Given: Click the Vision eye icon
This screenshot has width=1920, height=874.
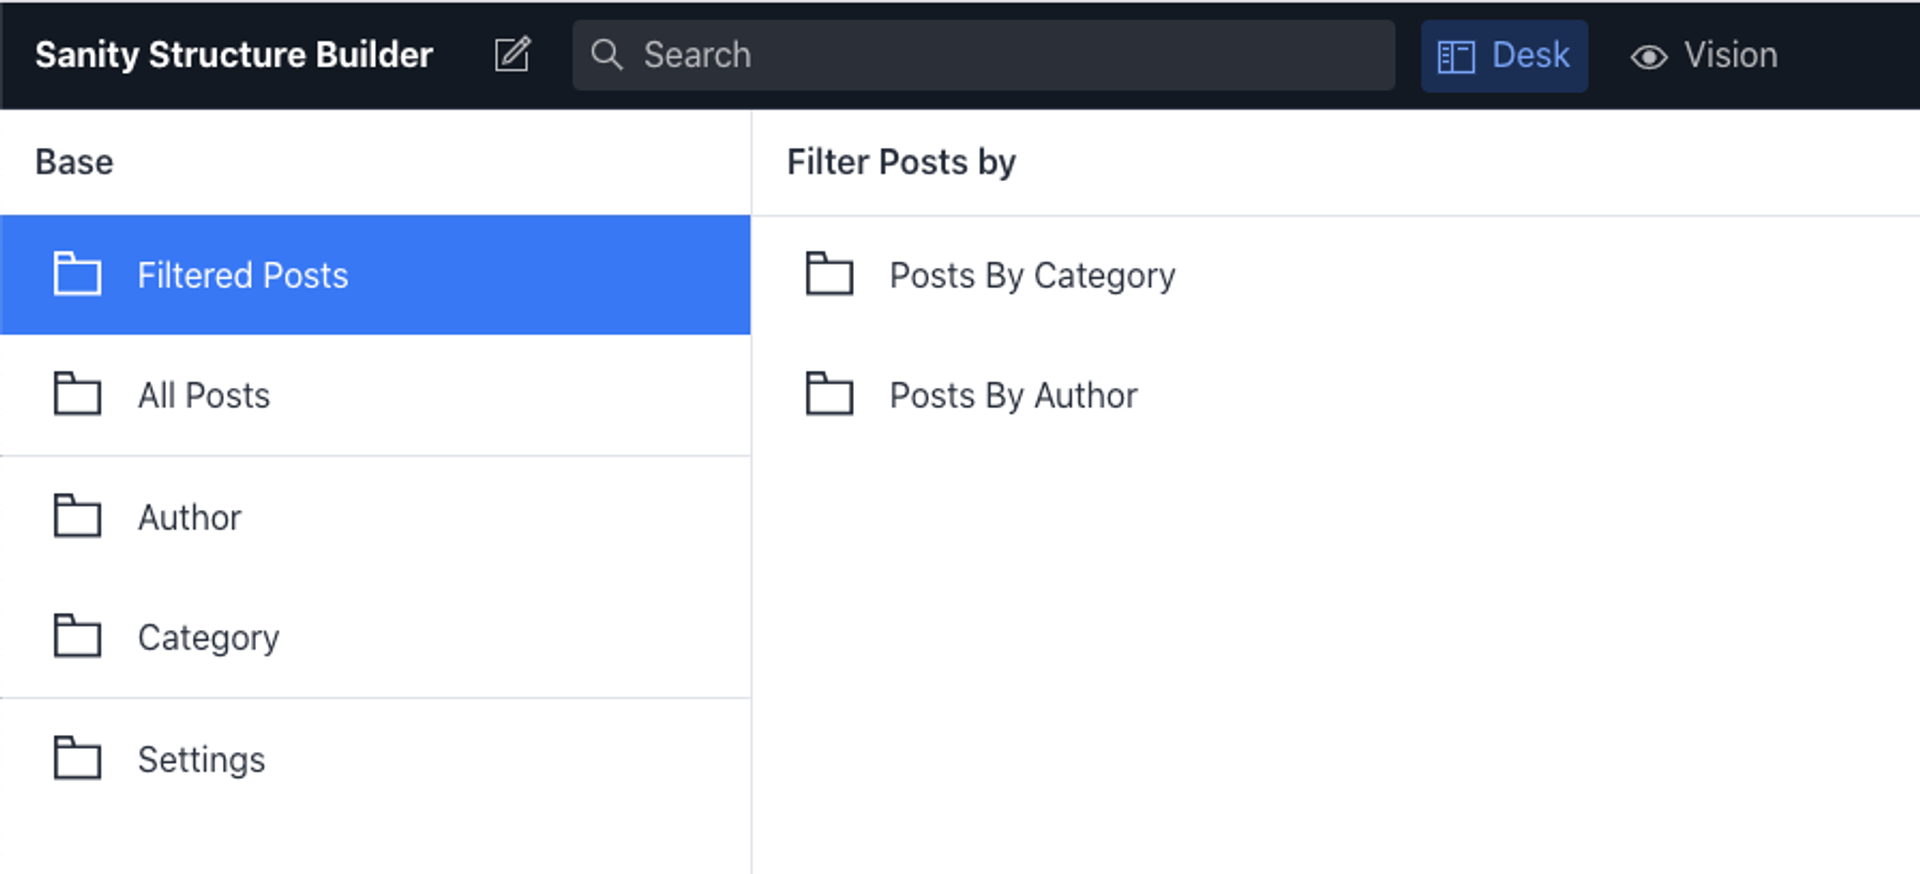Looking at the screenshot, I should [x=1648, y=57].
